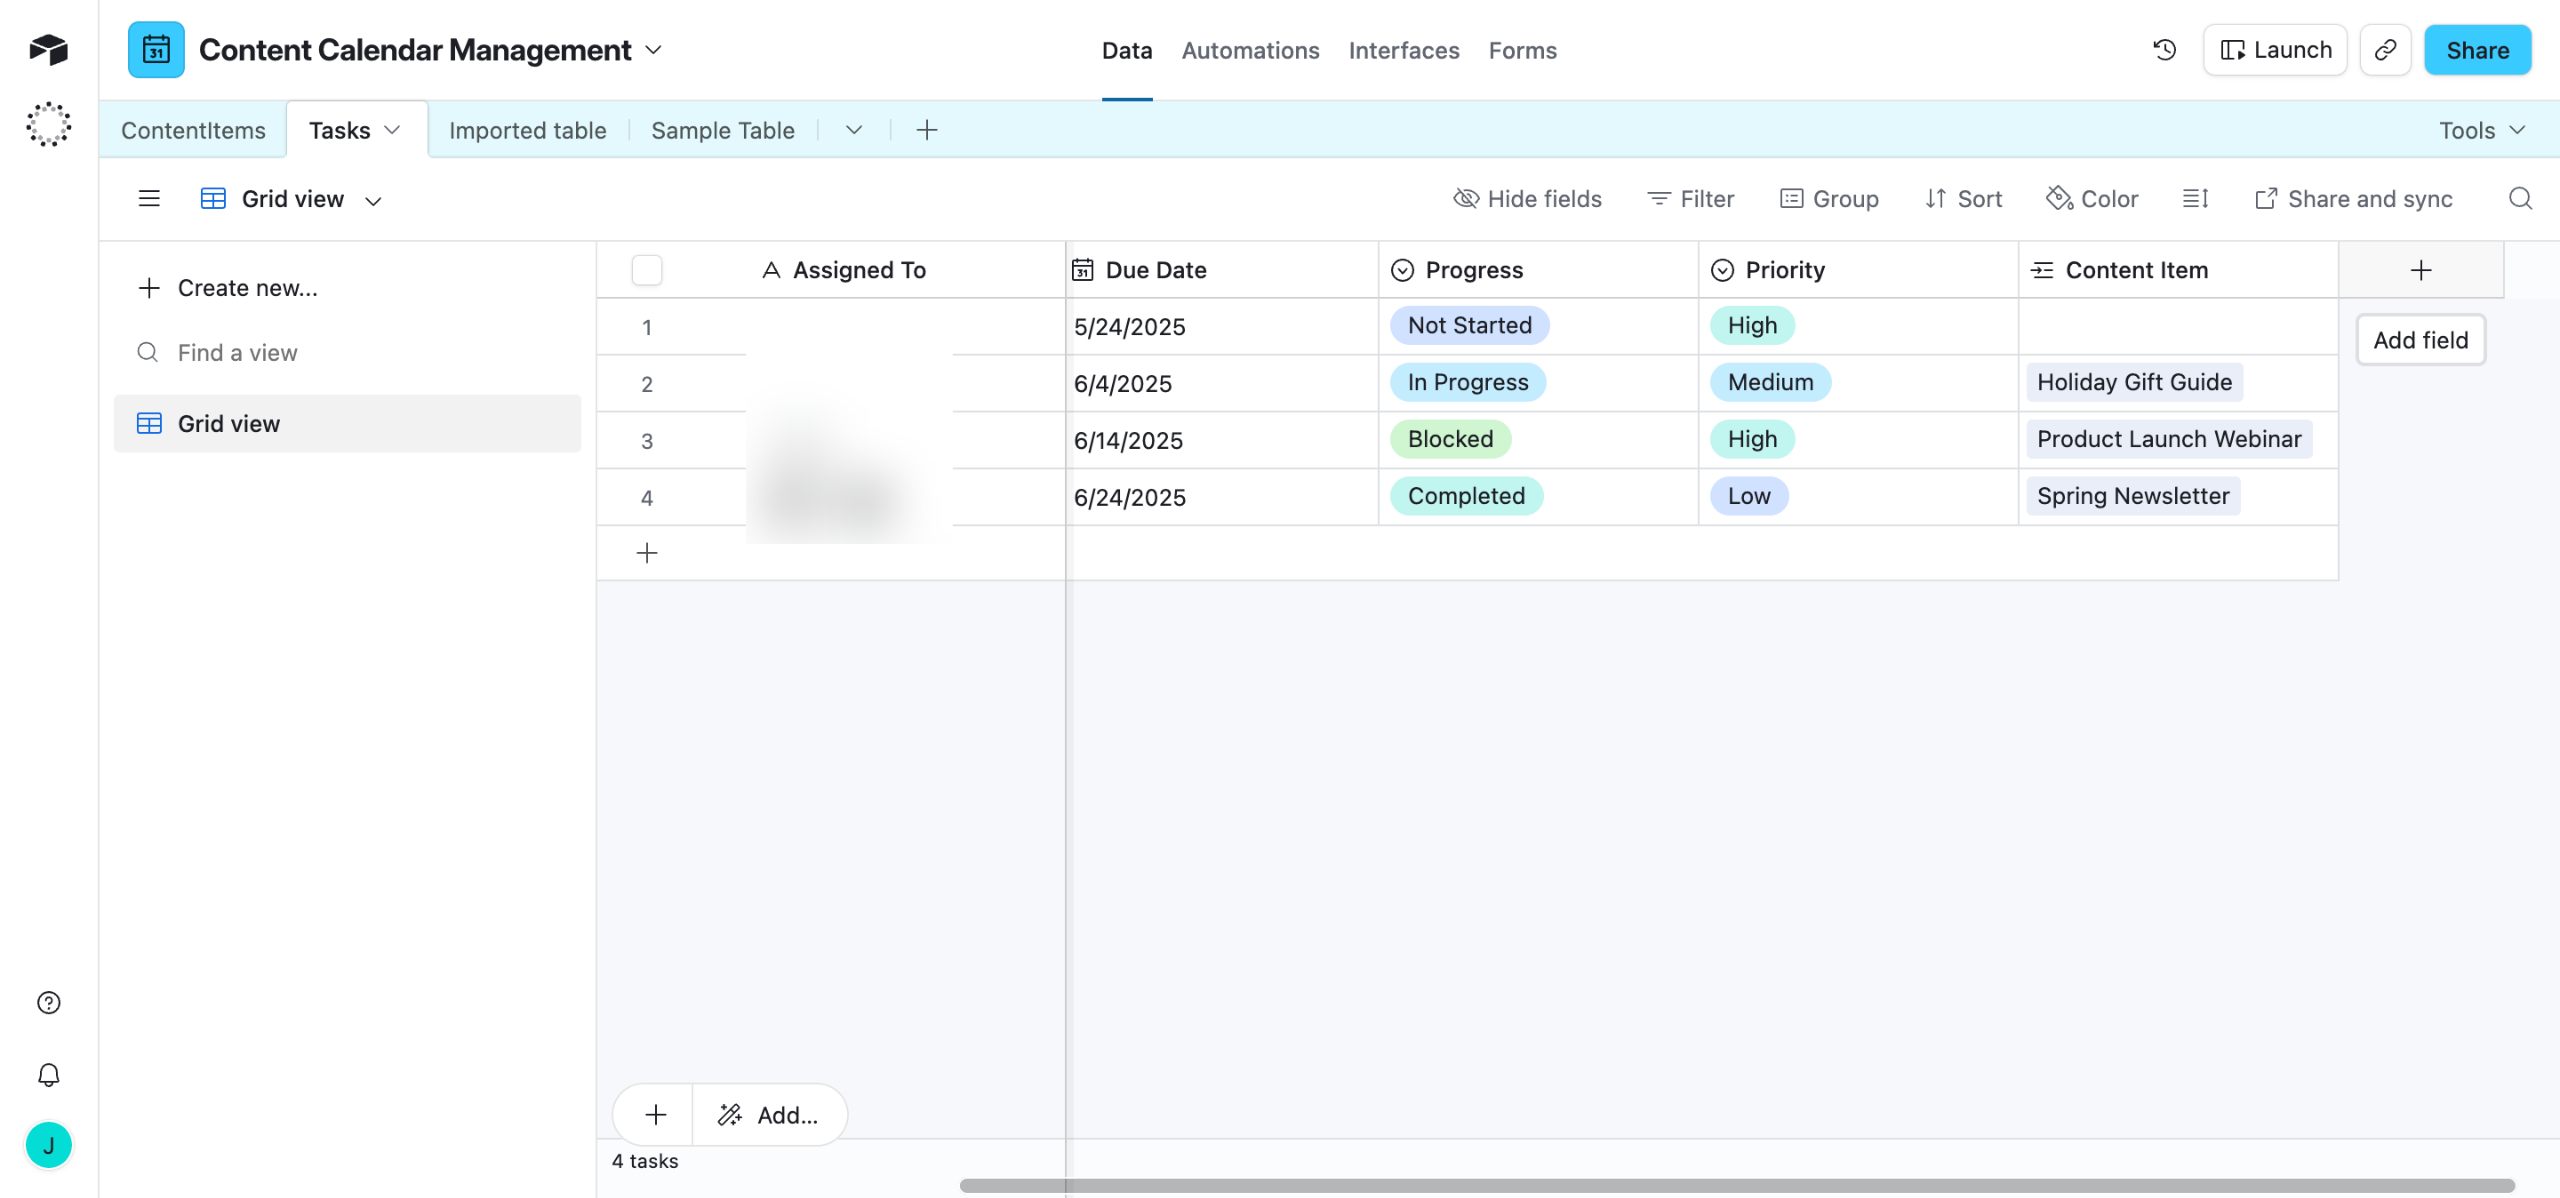Open the ContentItems table tab

coord(193,130)
